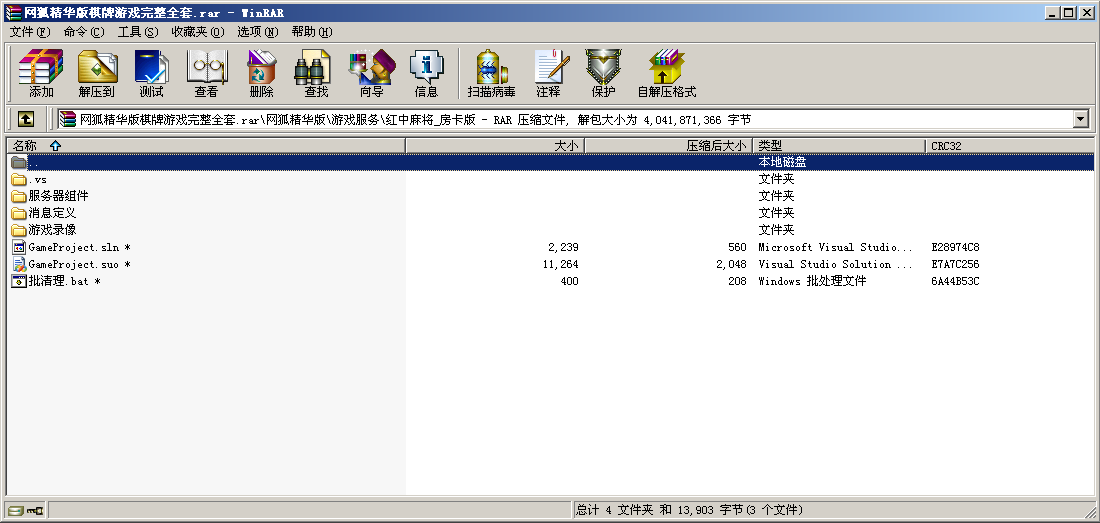Click 扫描病毒 (Virus Scan) icon
Screen dimensions: 1100x523
[x=491, y=72]
